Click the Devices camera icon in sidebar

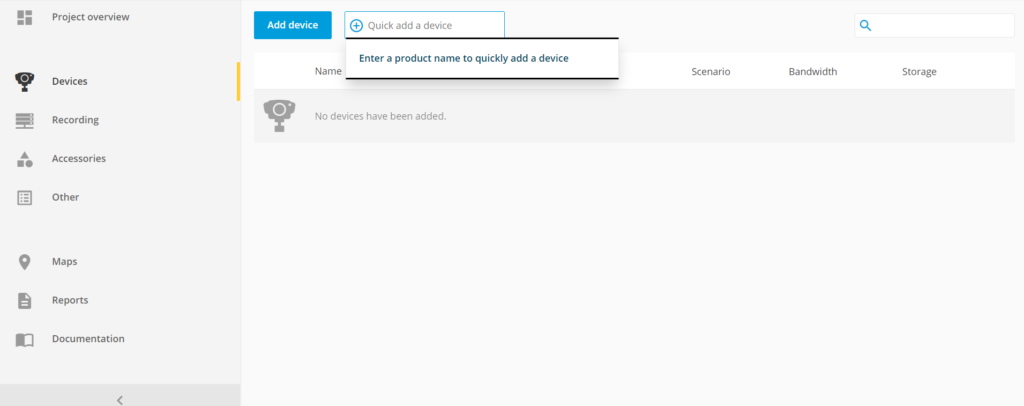pos(24,82)
